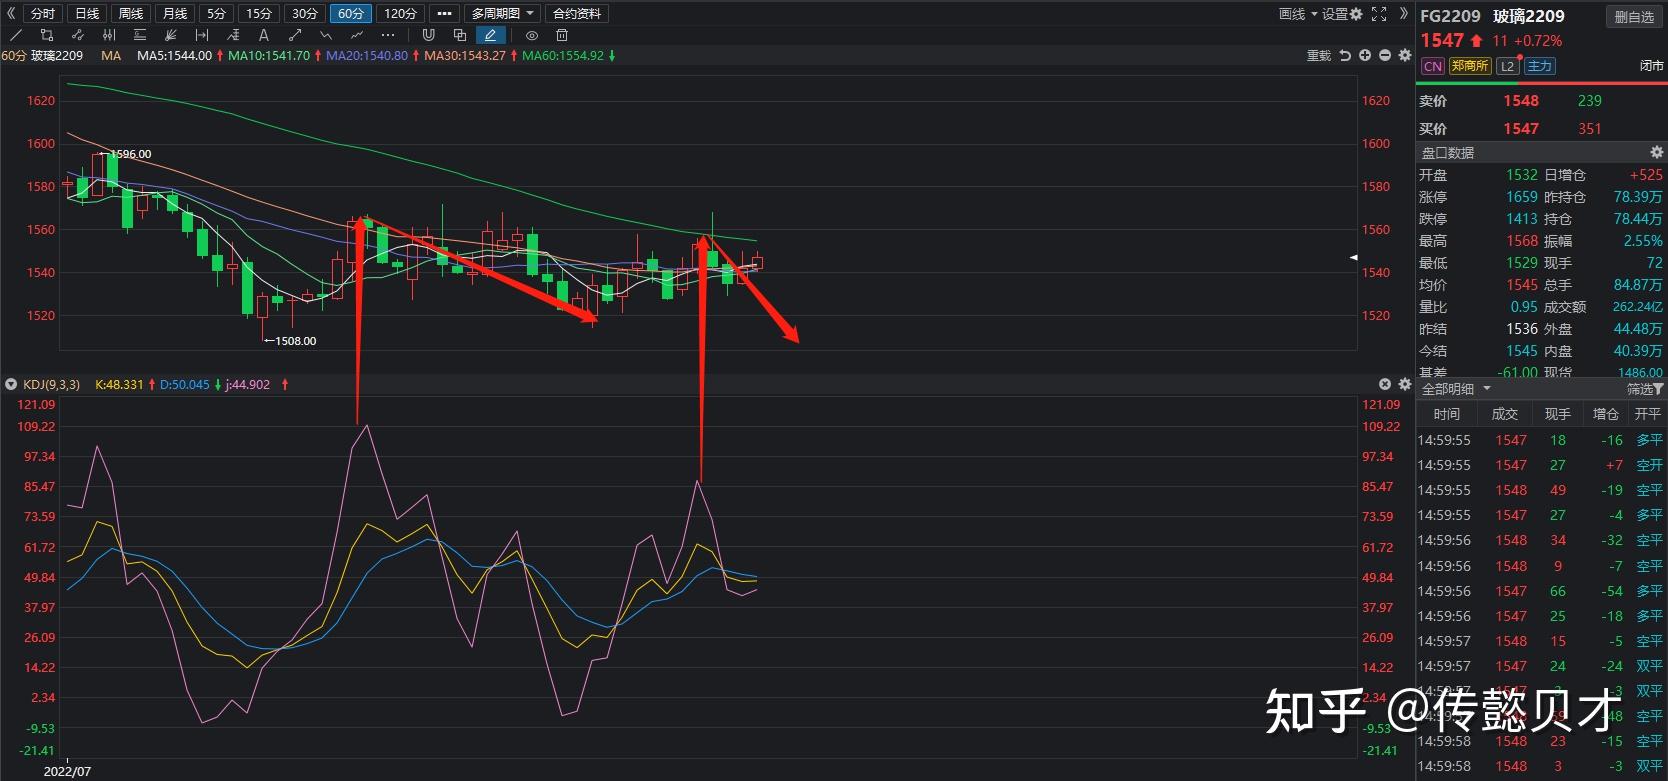Switch to the 日线 period tab
The width and height of the screenshot is (1668, 781).
click(88, 14)
